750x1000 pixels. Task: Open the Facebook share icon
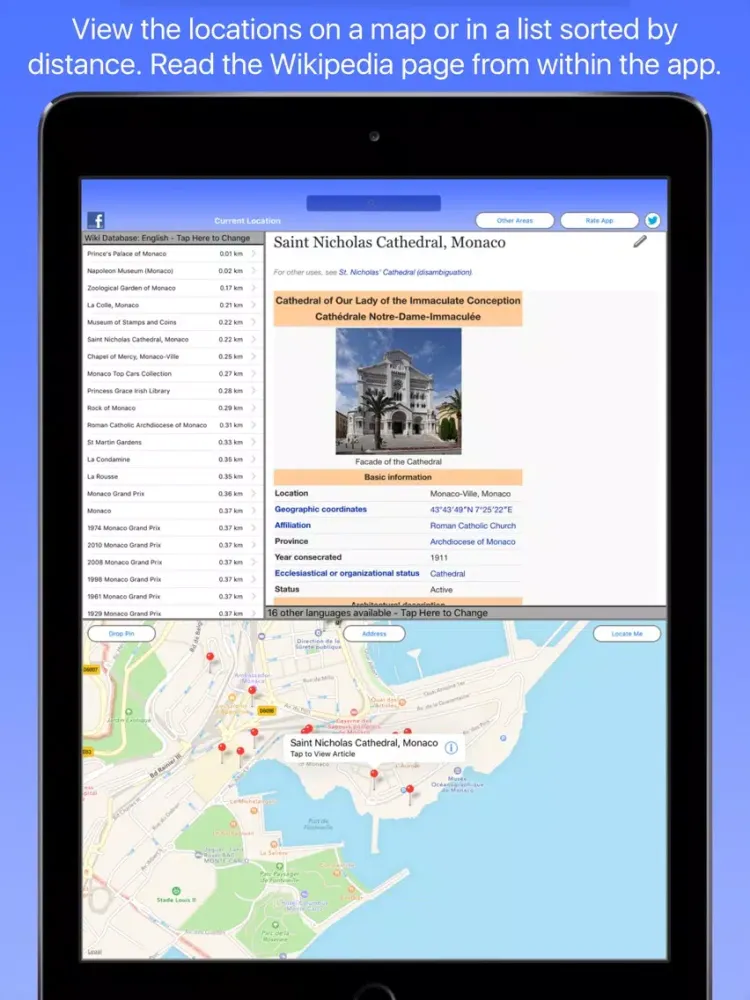tap(96, 221)
